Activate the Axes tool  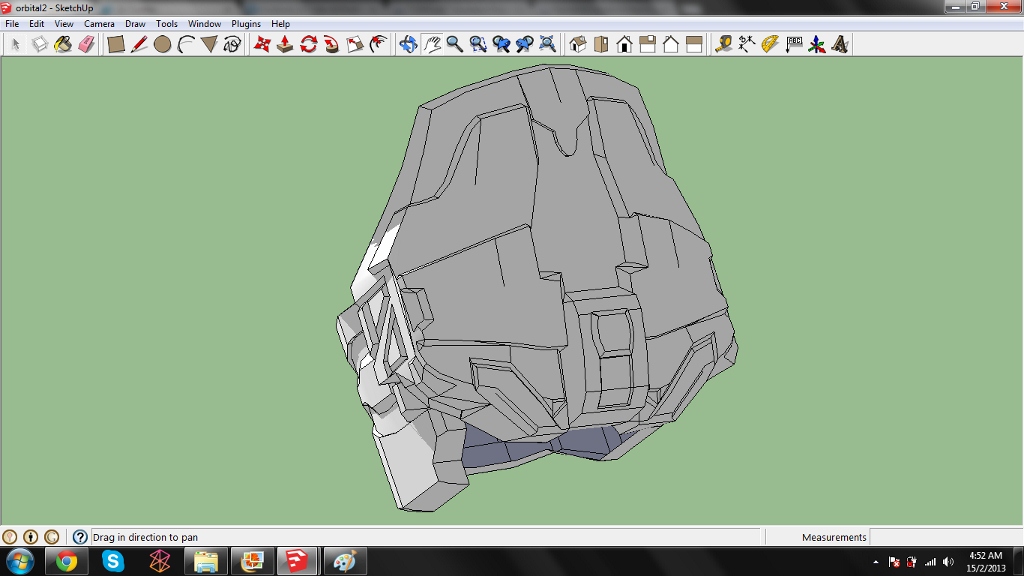[x=816, y=44]
